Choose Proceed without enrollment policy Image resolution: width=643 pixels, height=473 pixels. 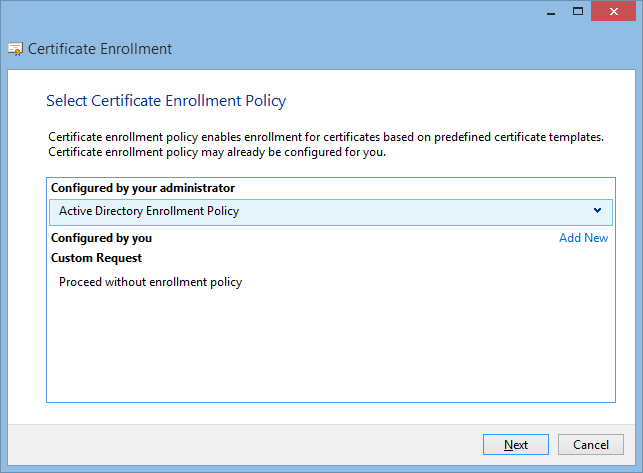tap(150, 282)
